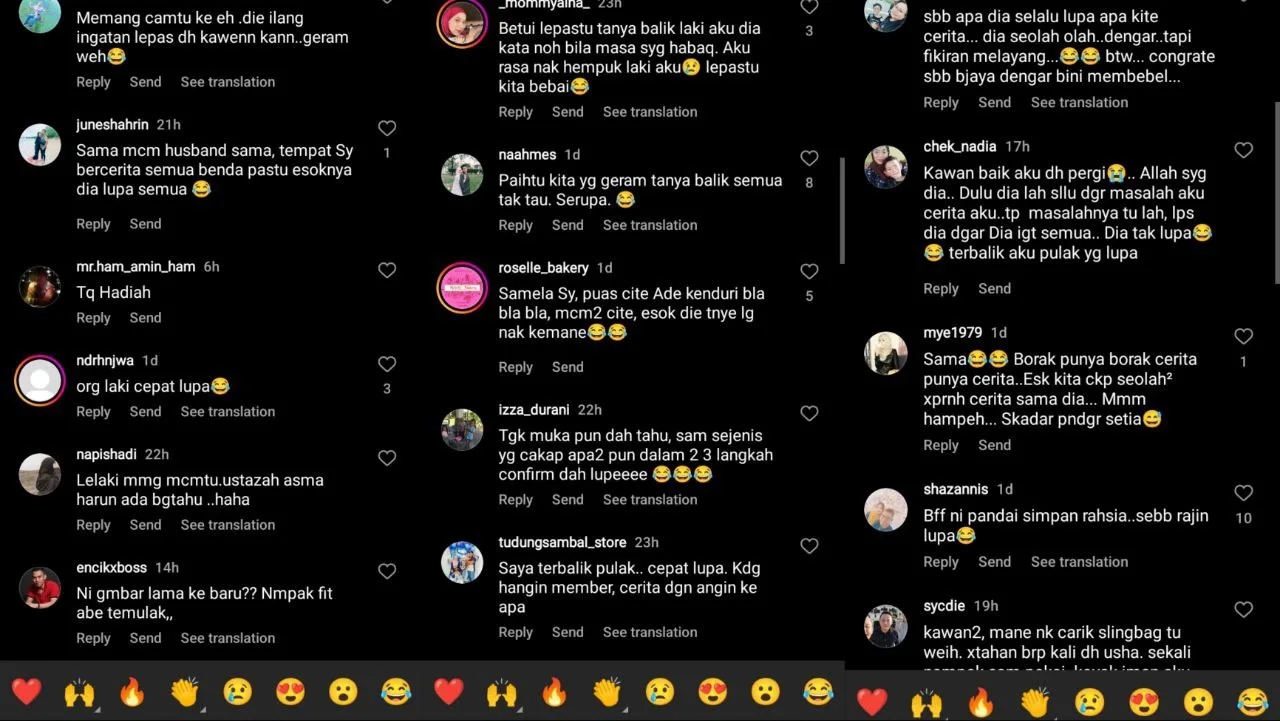Send mye1979's comment
This screenshot has height=721, width=1280.
pos(994,445)
